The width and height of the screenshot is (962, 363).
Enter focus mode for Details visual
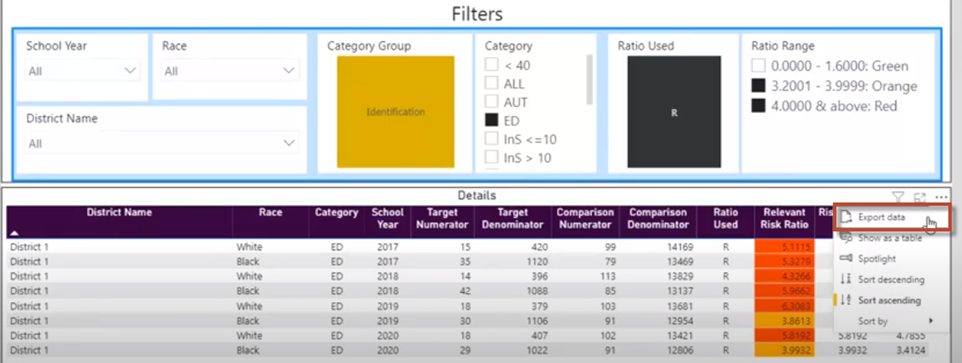(x=919, y=197)
